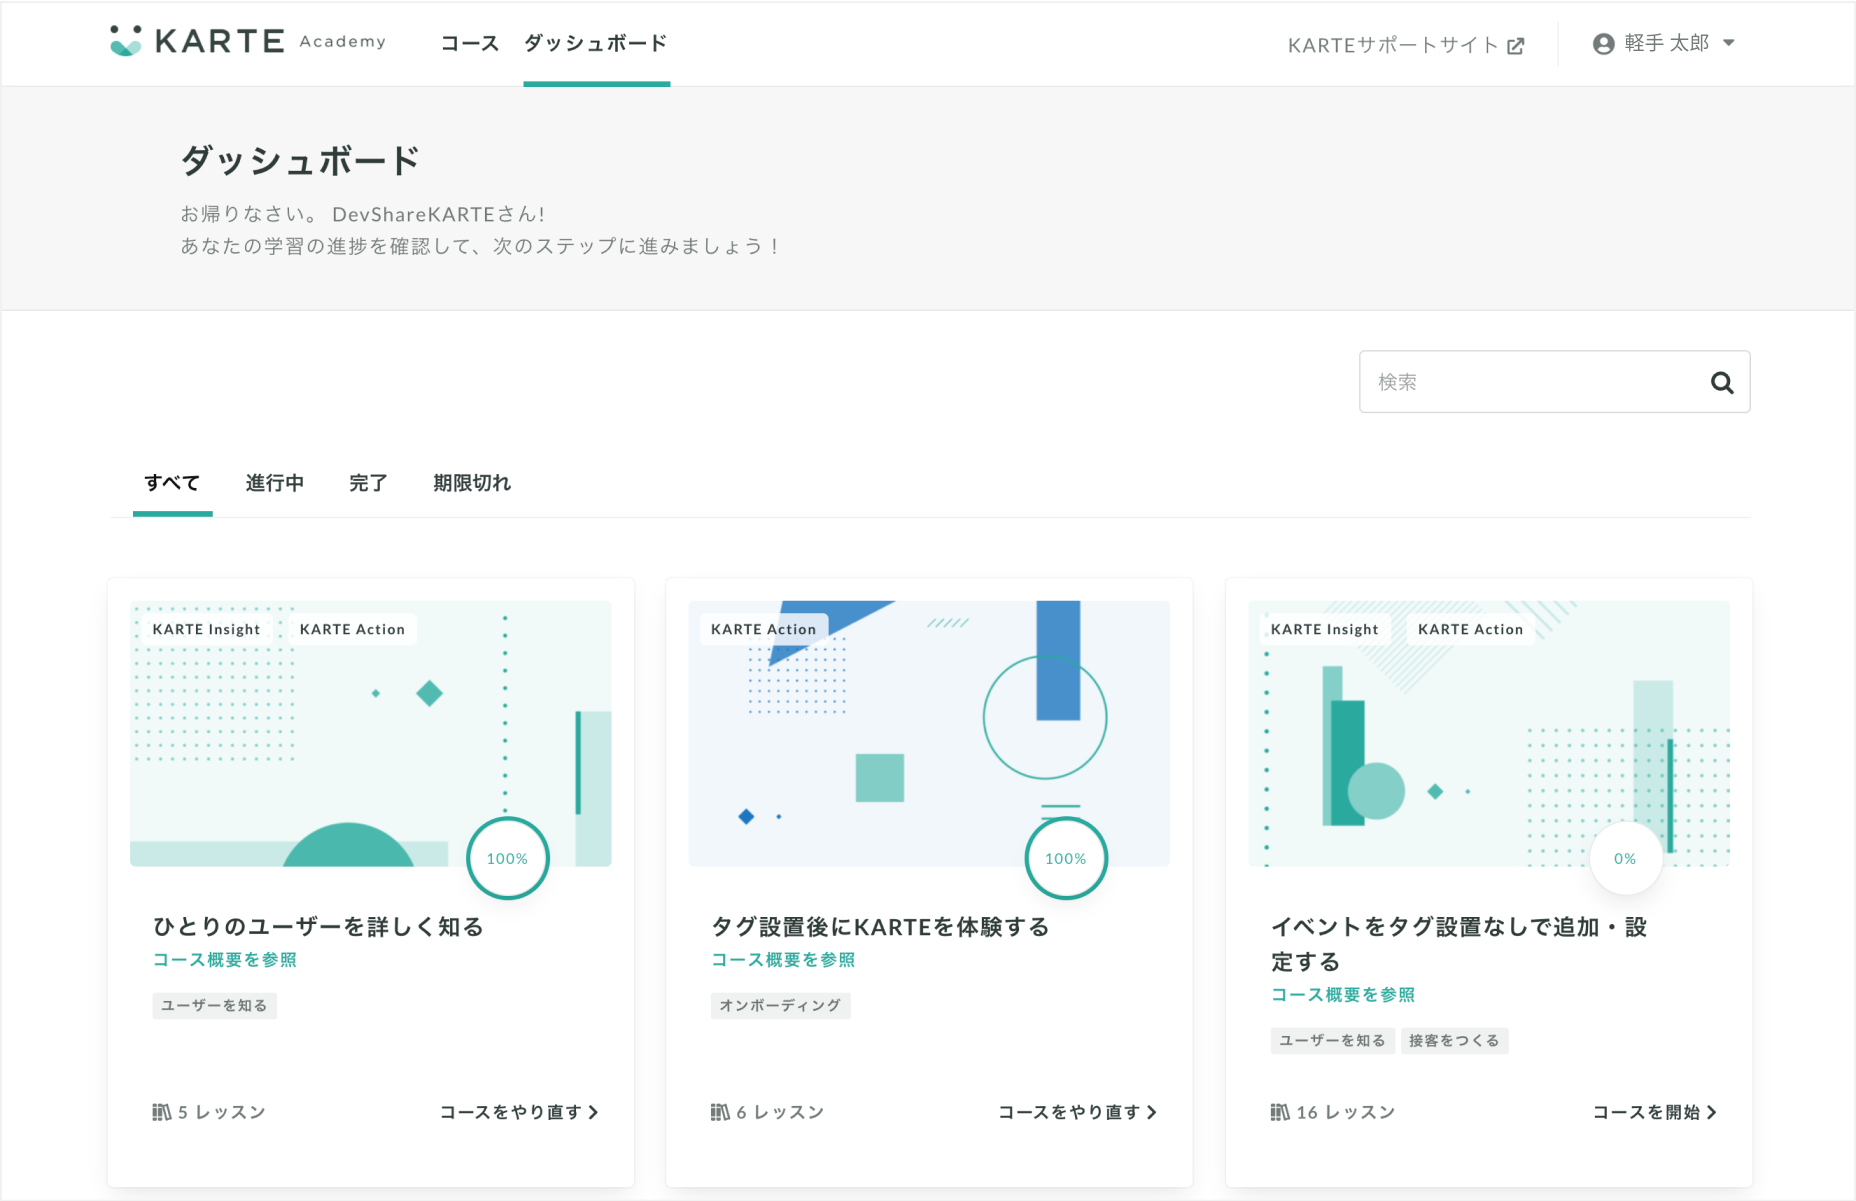Show the 期限切れ filter tab
Image resolution: width=1856 pixels, height=1201 pixels.
[x=472, y=483]
